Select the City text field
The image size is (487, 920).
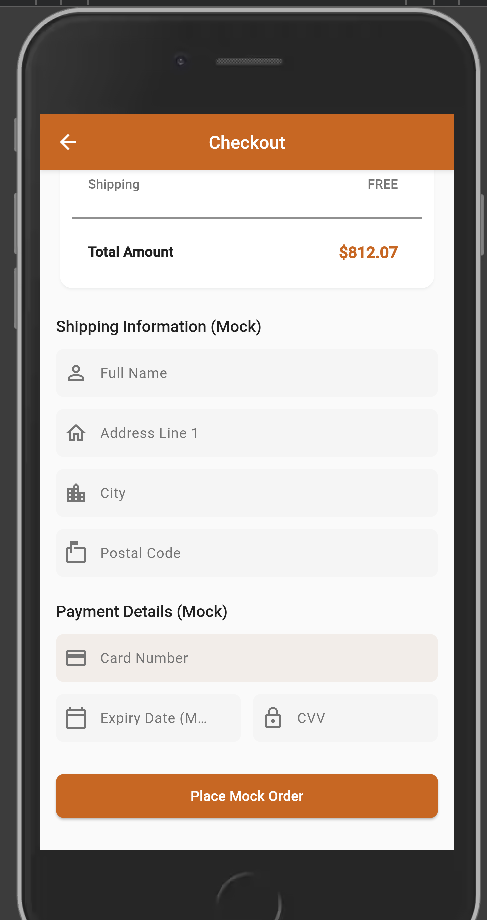pyautogui.click(x=247, y=493)
